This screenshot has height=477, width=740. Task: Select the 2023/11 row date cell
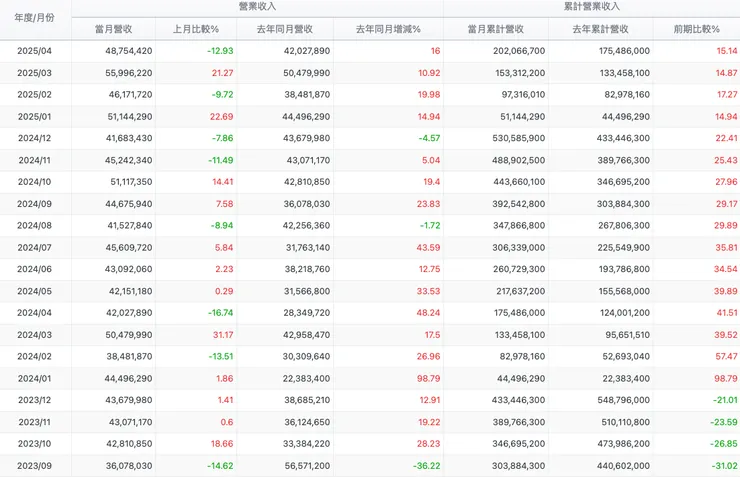click(34, 422)
